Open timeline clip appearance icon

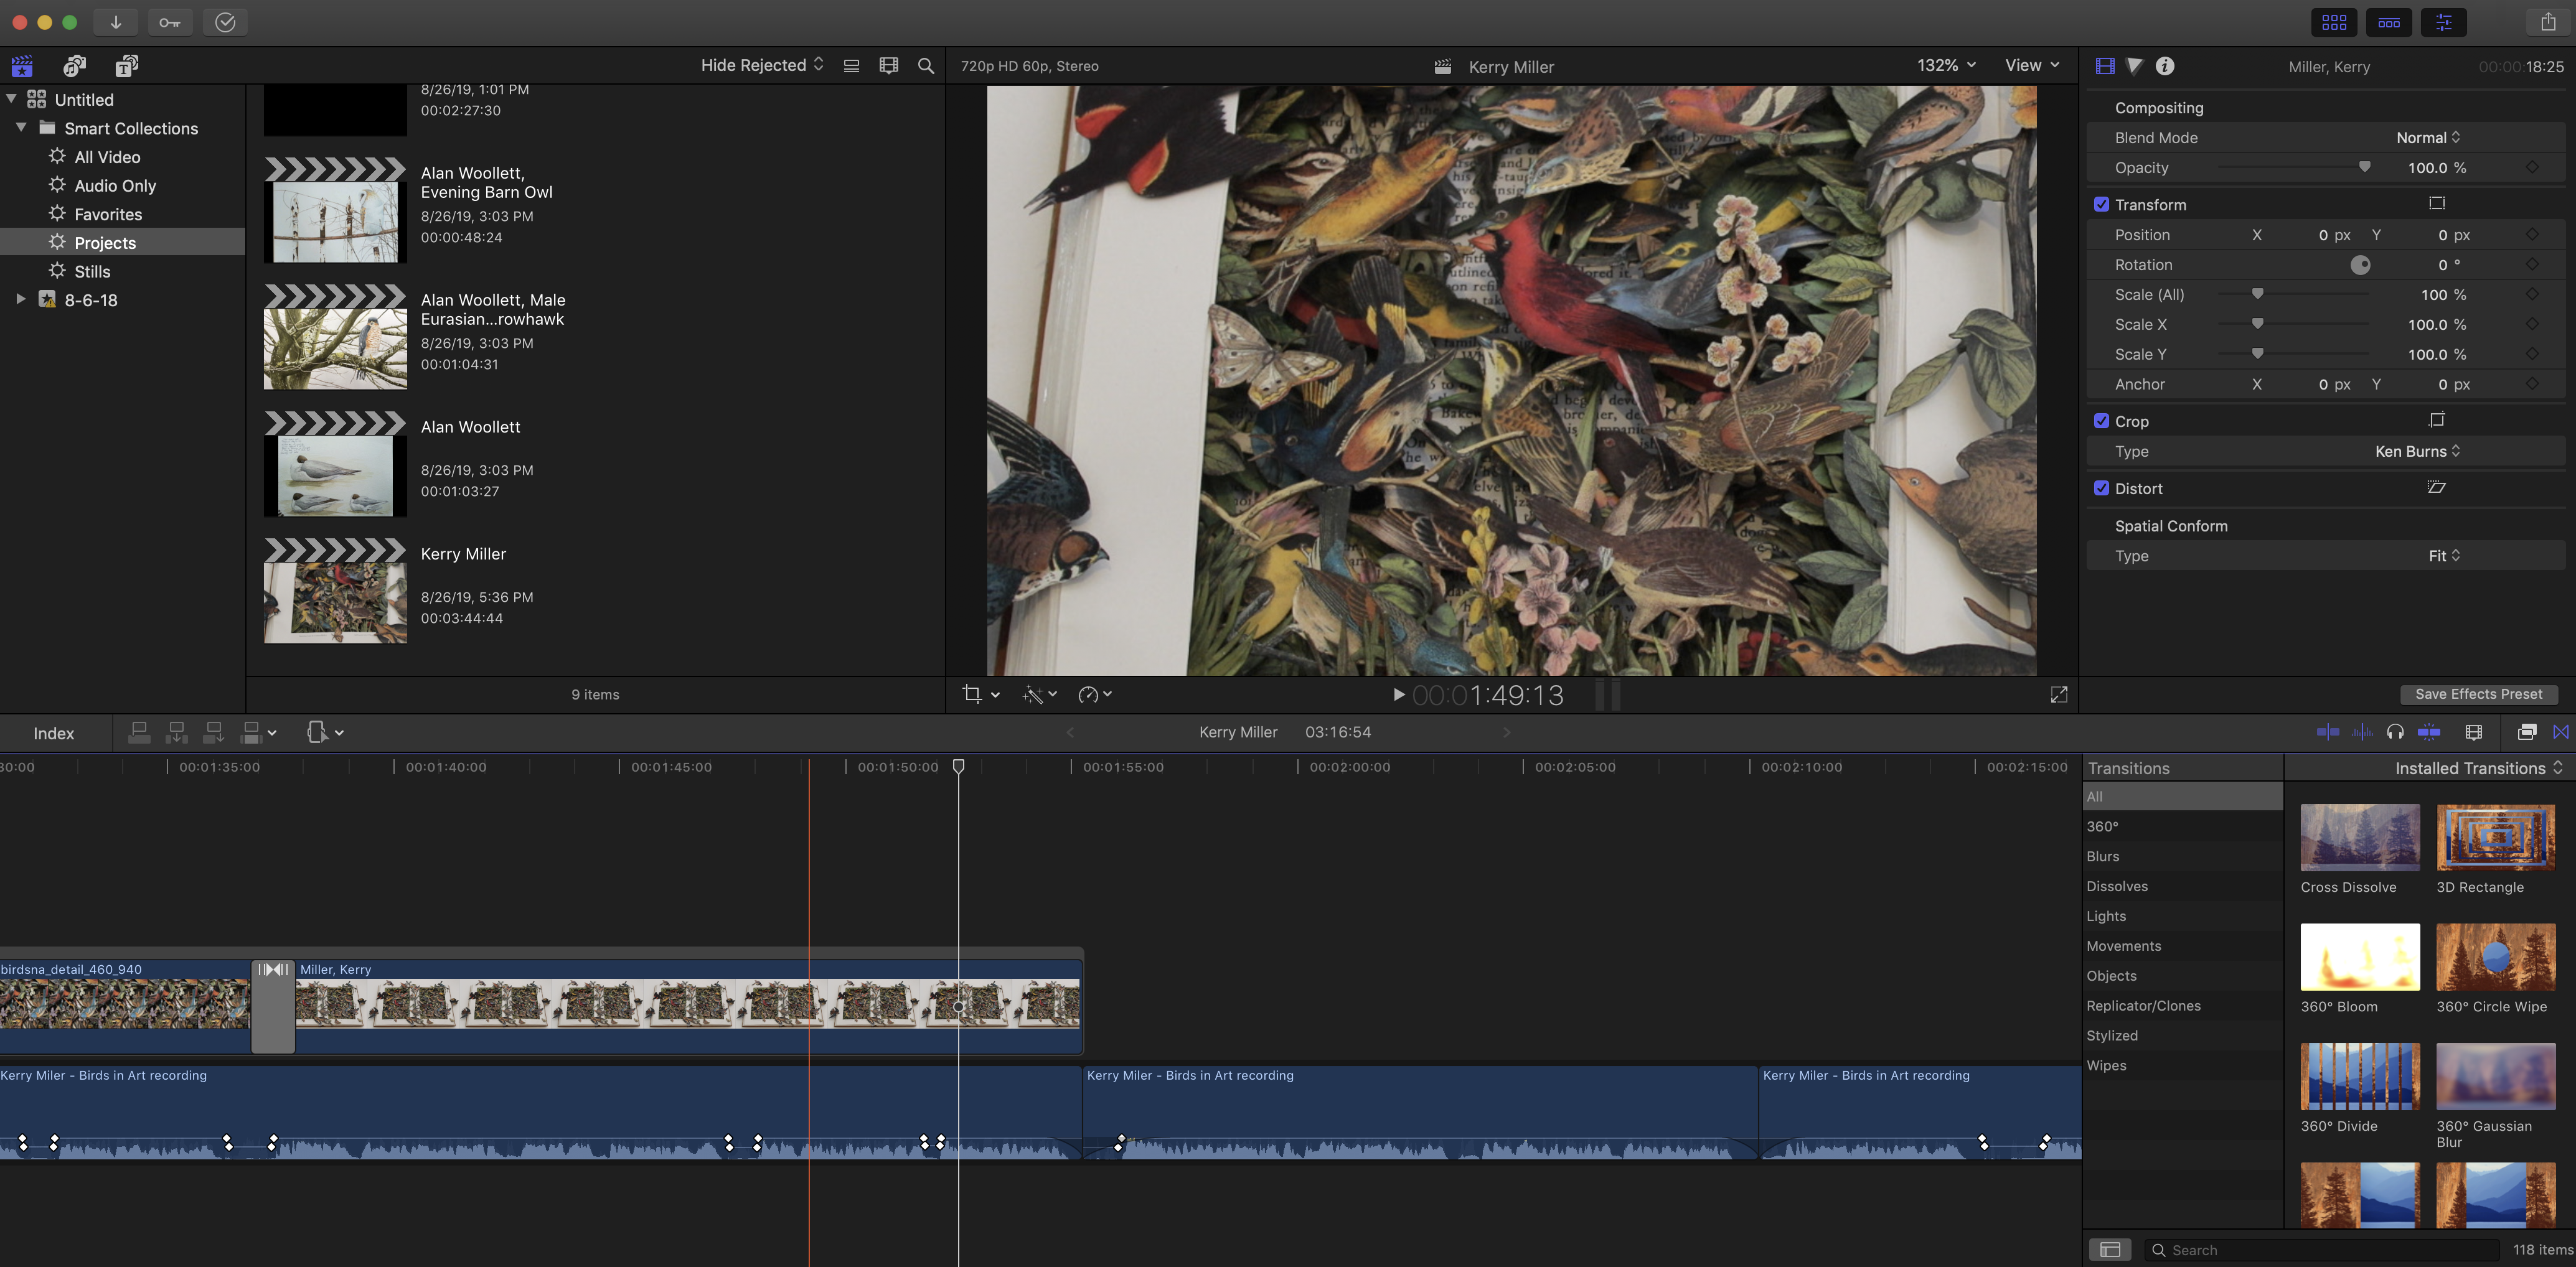(x=2474, y=732)
